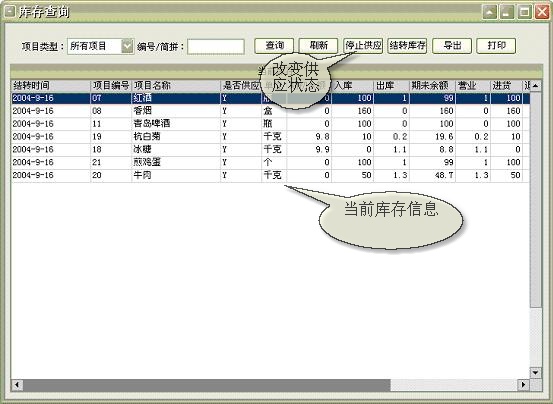Viewport: 553px width, 404px height.
Task: Click the vertical scrollbar down arrow
Action: [x=536, y=372]
